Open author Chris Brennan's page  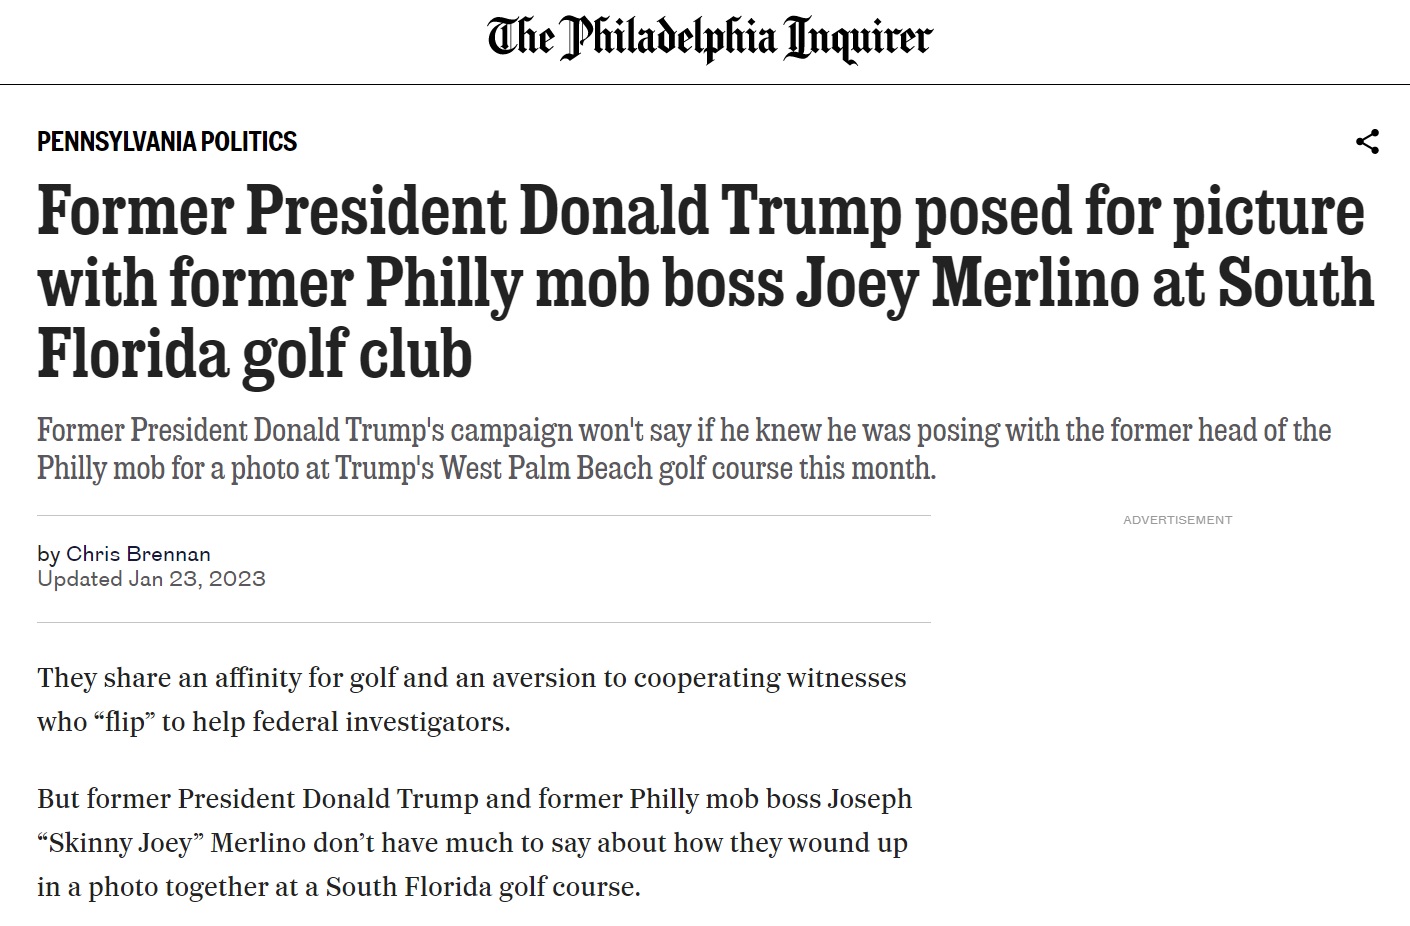click(138, 554)
